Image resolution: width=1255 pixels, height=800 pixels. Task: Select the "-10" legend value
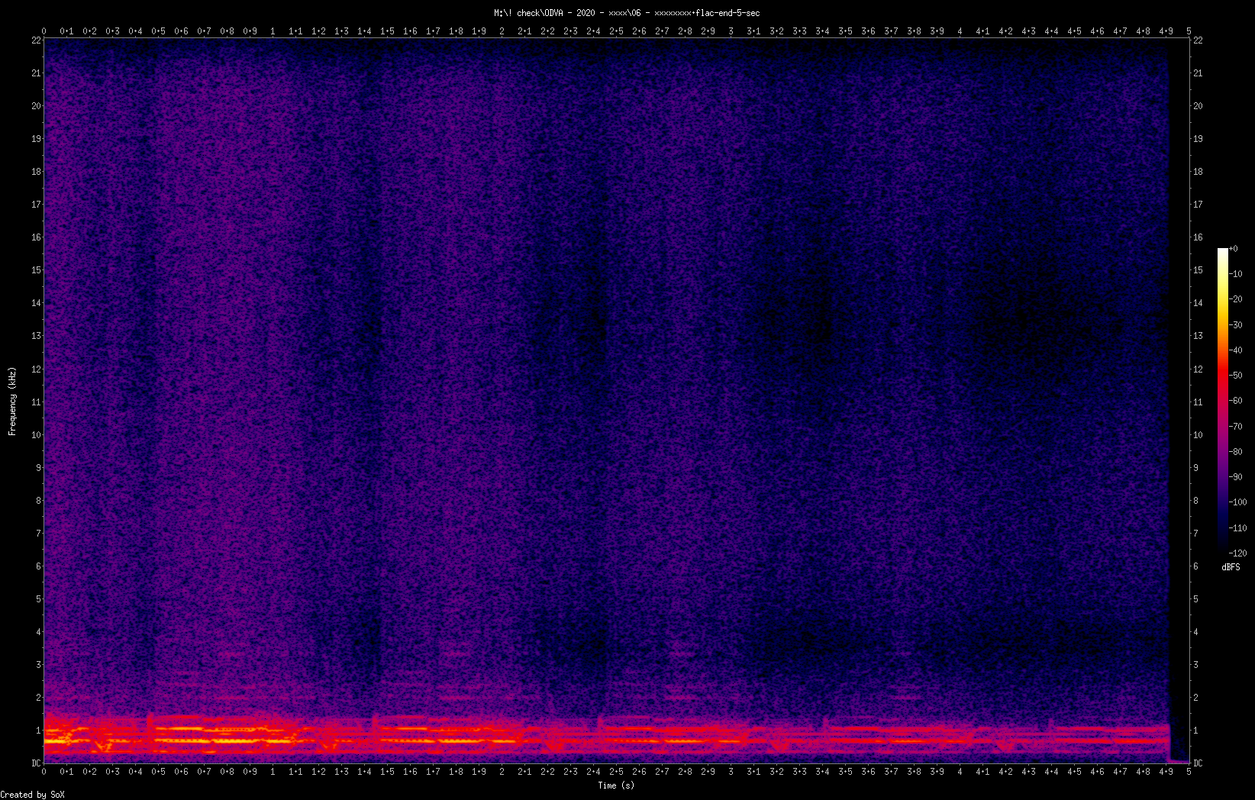[1237, 274]
